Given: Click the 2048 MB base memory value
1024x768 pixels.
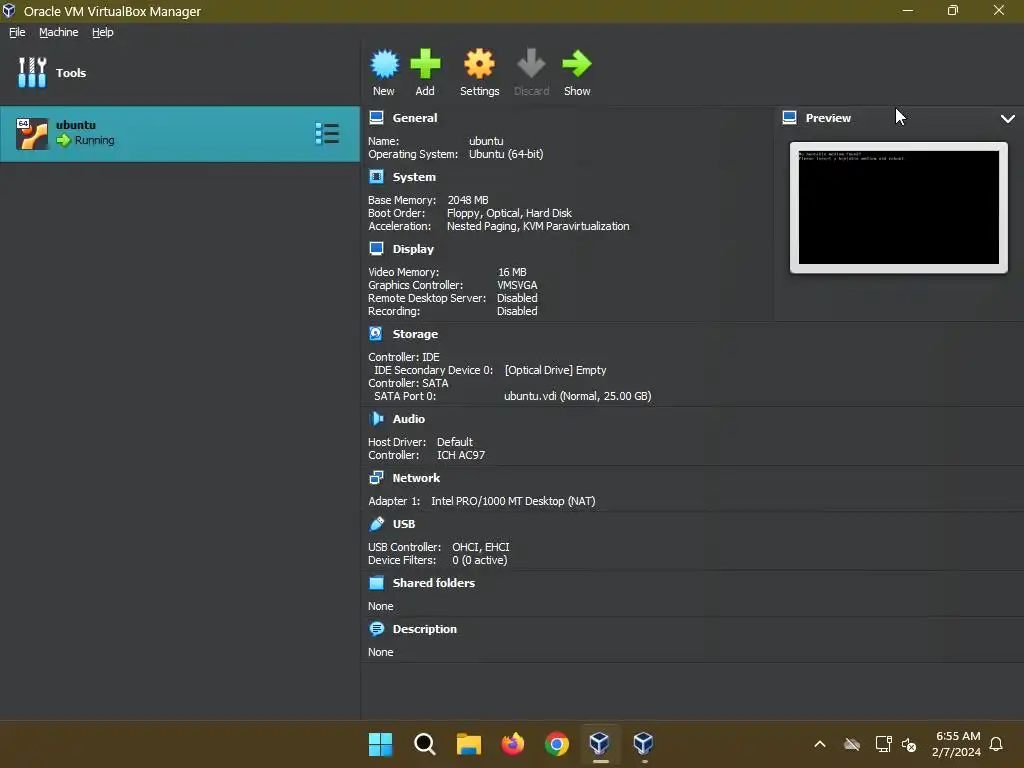Looking at the screenshot, I should pos(468,200).
